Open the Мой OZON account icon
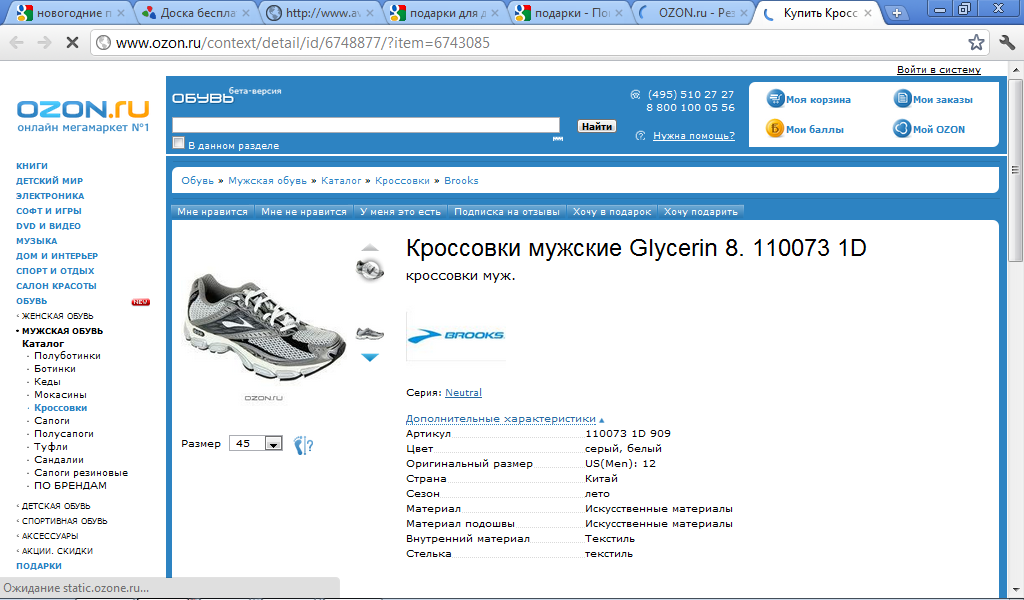The width and height of the screenshot is (1024, 600). [x=902, y=129]
